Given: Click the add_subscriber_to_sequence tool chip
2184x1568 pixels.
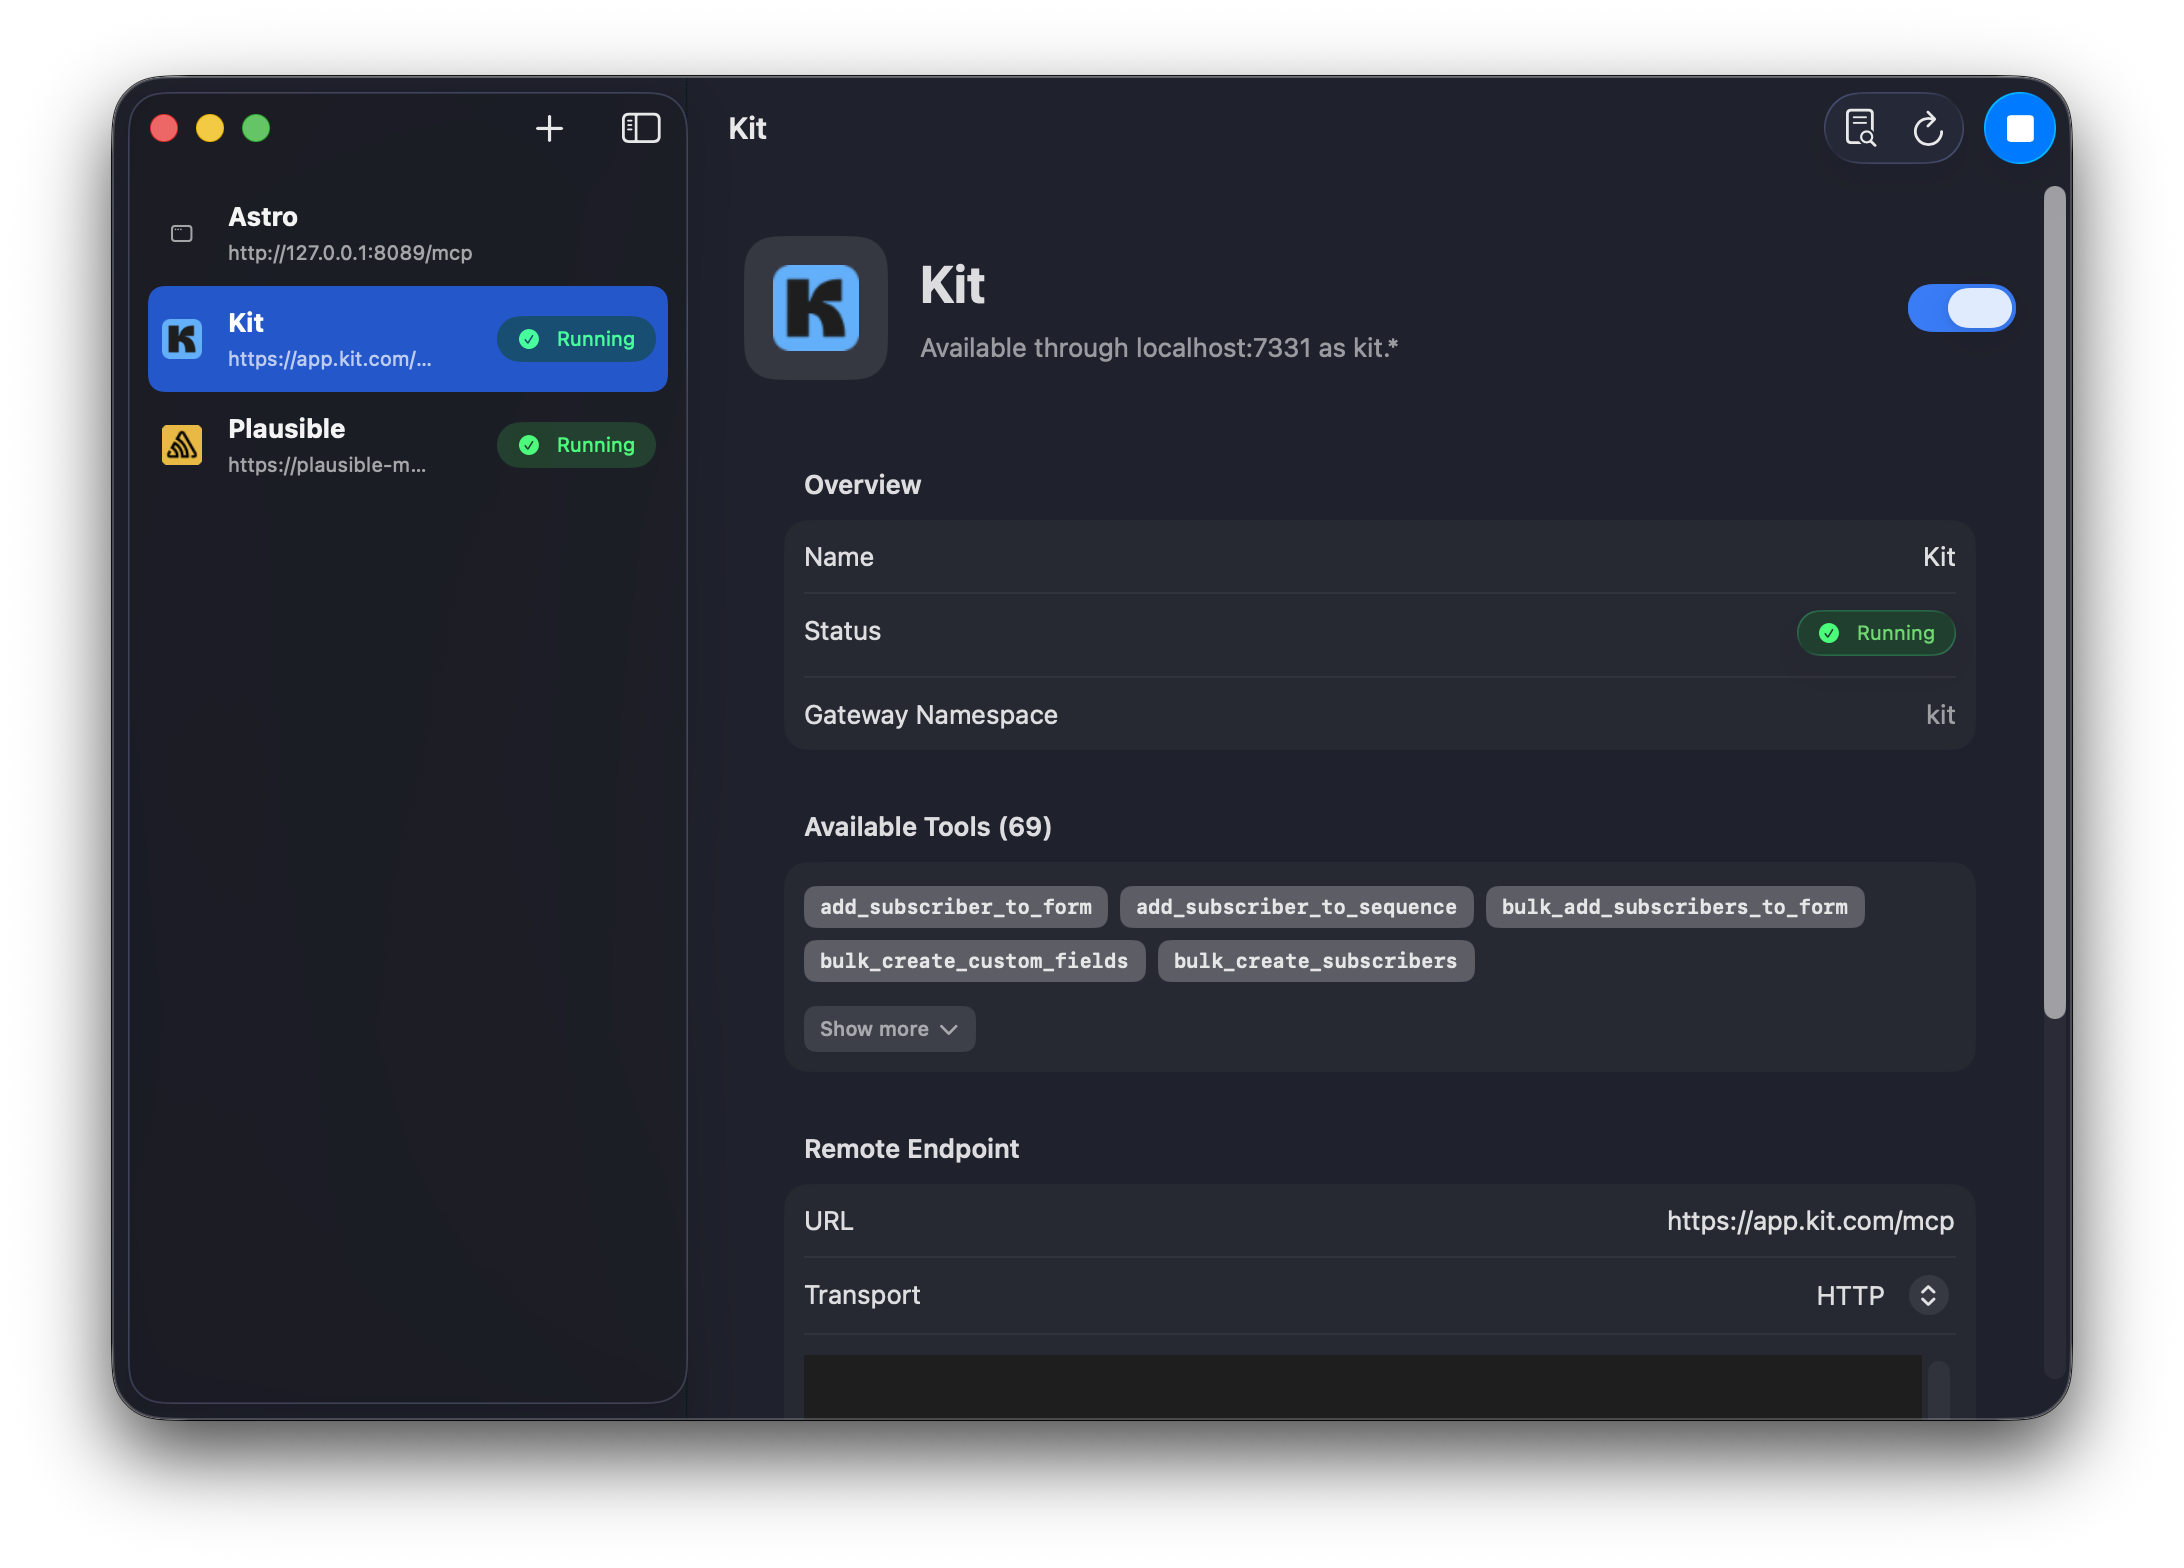Looking at the screenshot, I should tap(1296, 907).
